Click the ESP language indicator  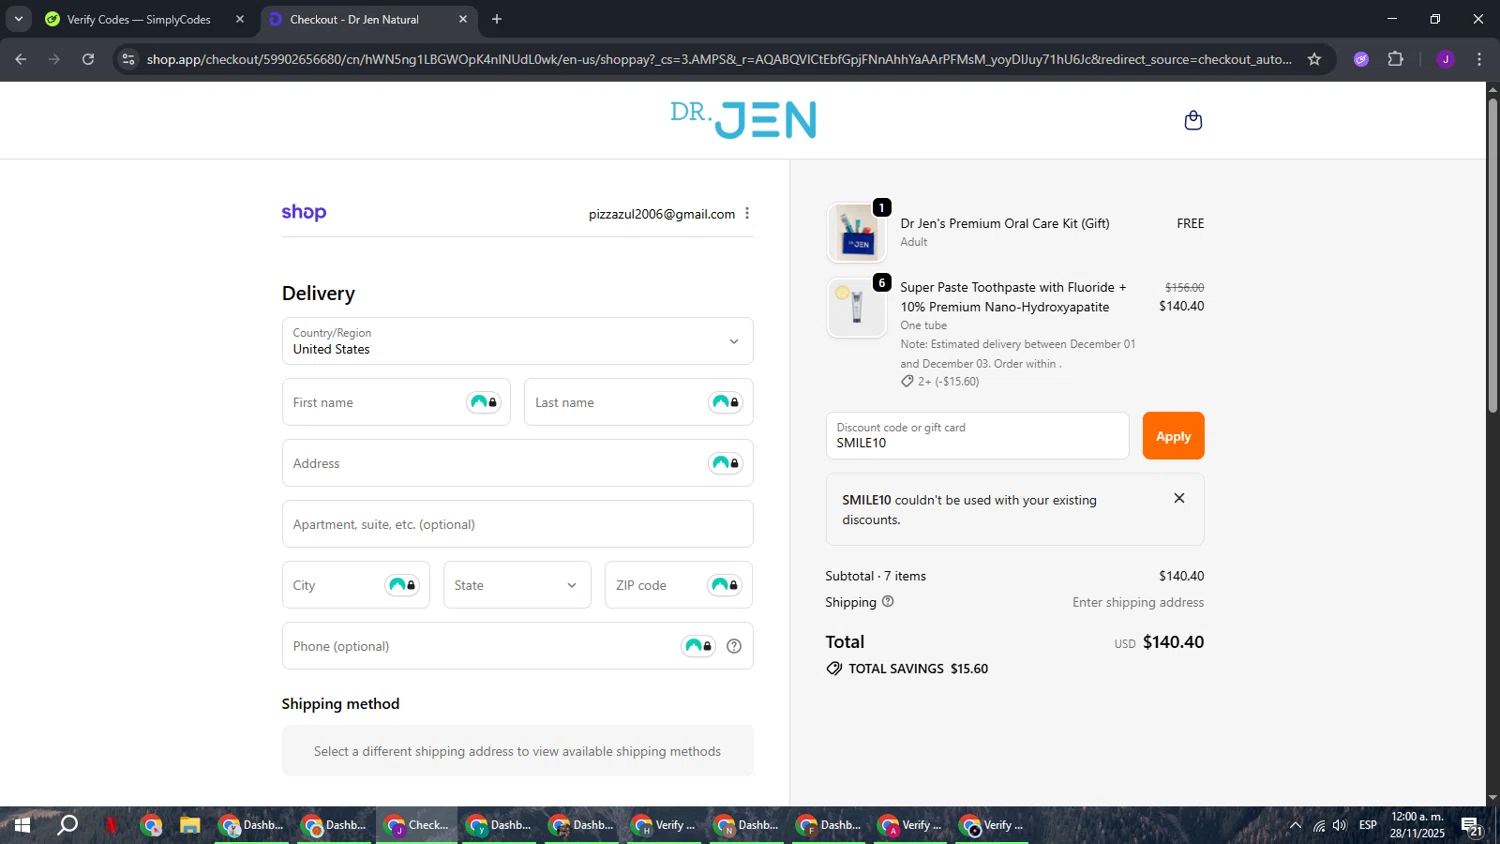point(1368,825)
